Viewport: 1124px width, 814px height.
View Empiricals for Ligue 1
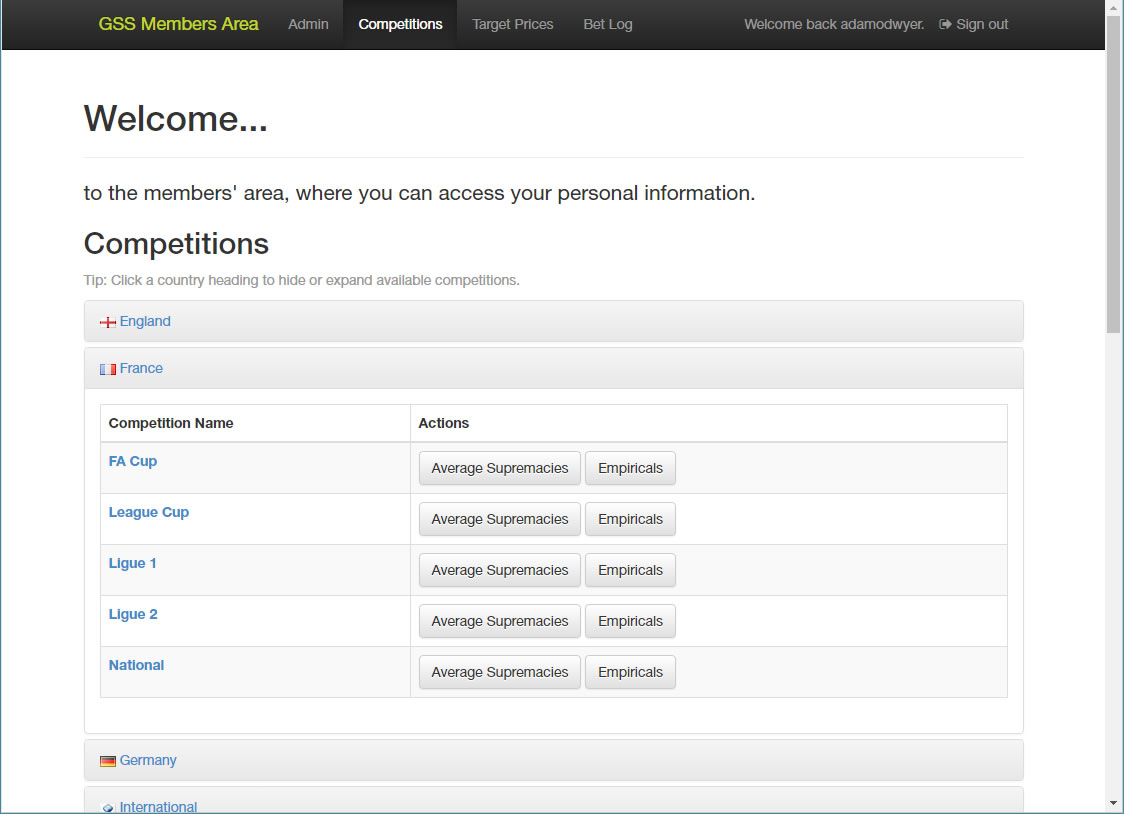click(630, 570)
